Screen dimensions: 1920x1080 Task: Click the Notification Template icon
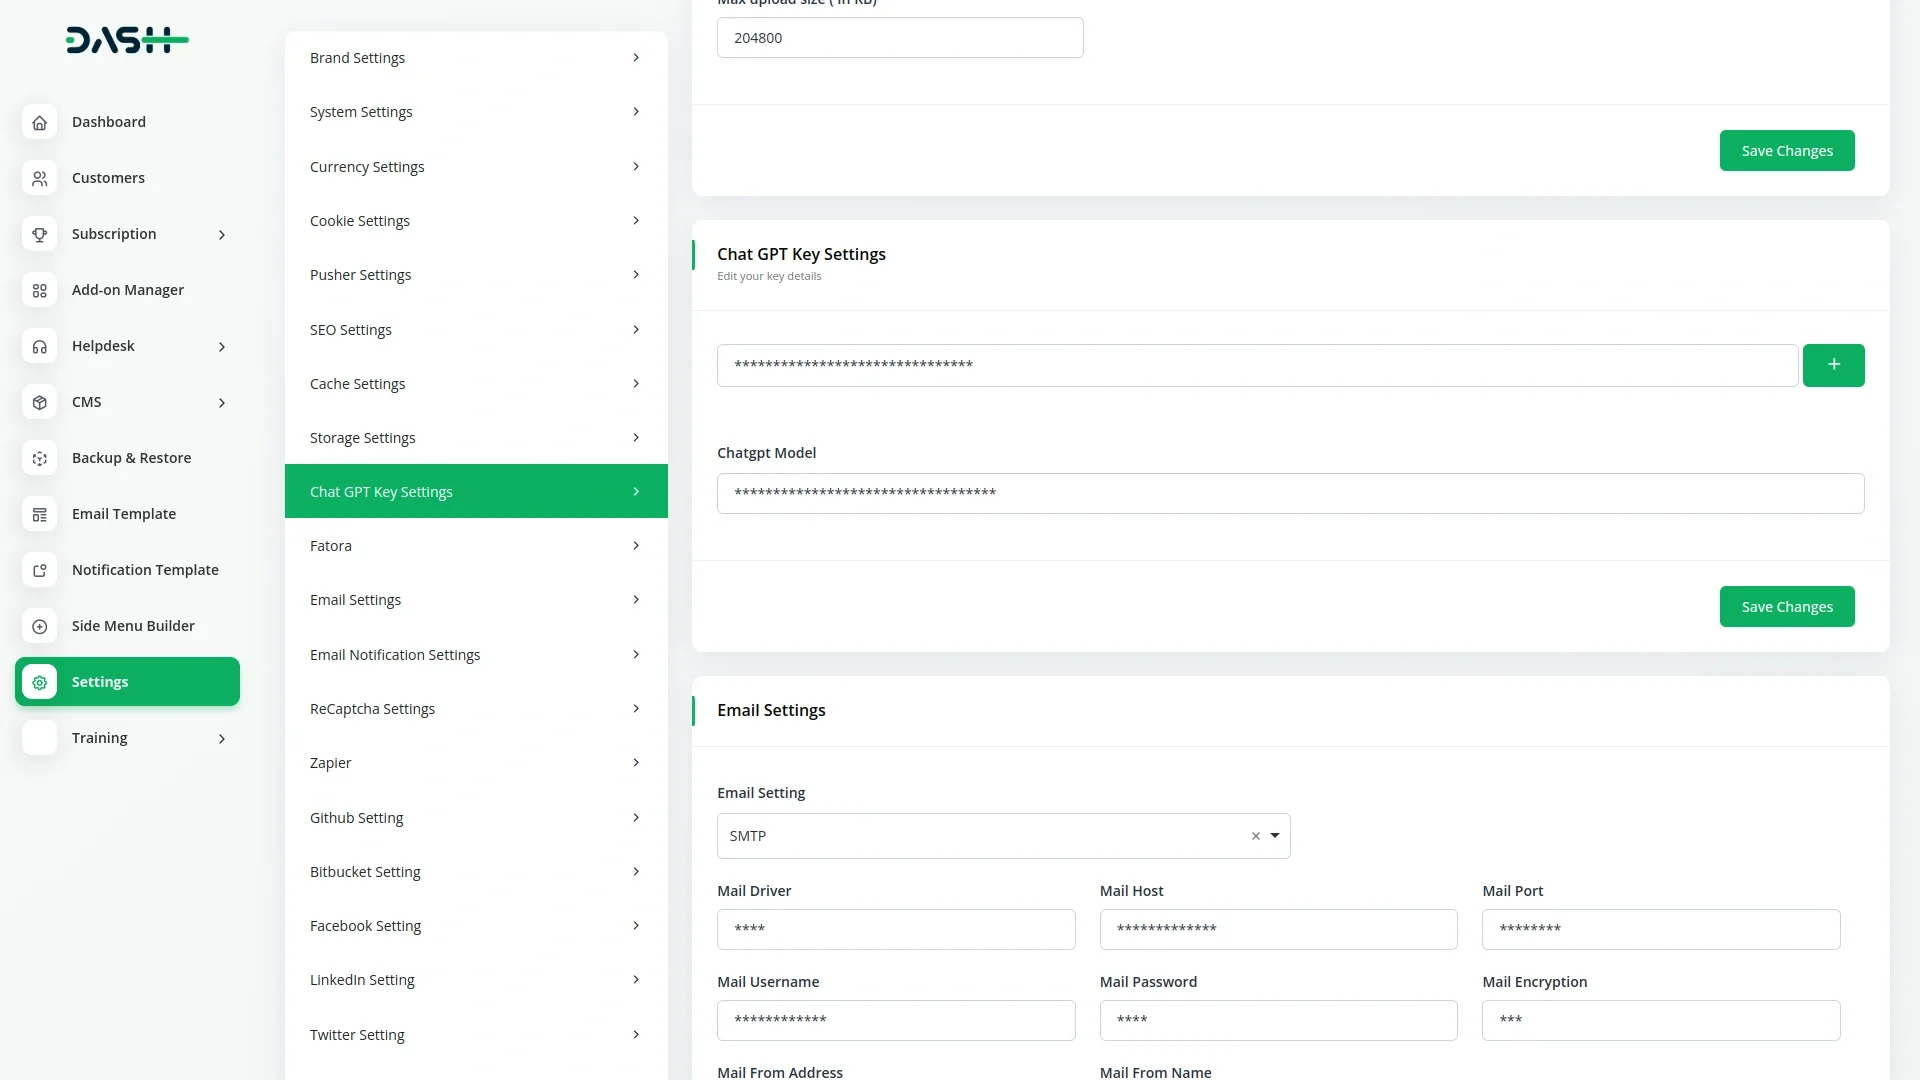[x=39, y=570]
